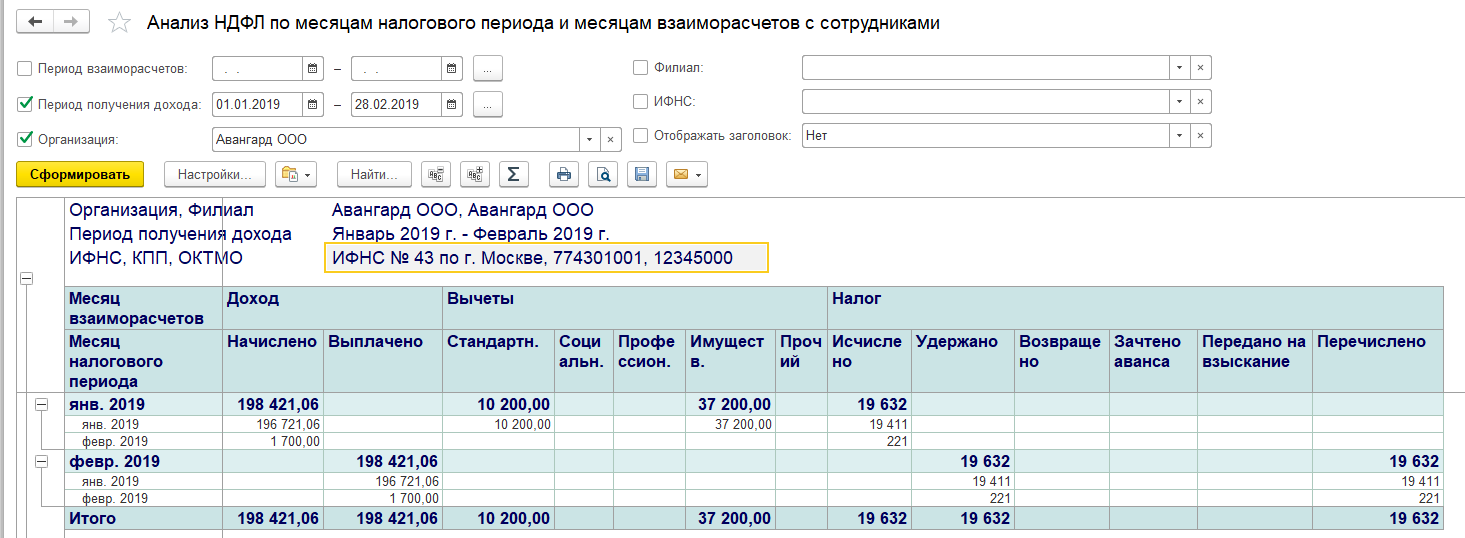Open the email button dropdown arrow

point(699,174)
